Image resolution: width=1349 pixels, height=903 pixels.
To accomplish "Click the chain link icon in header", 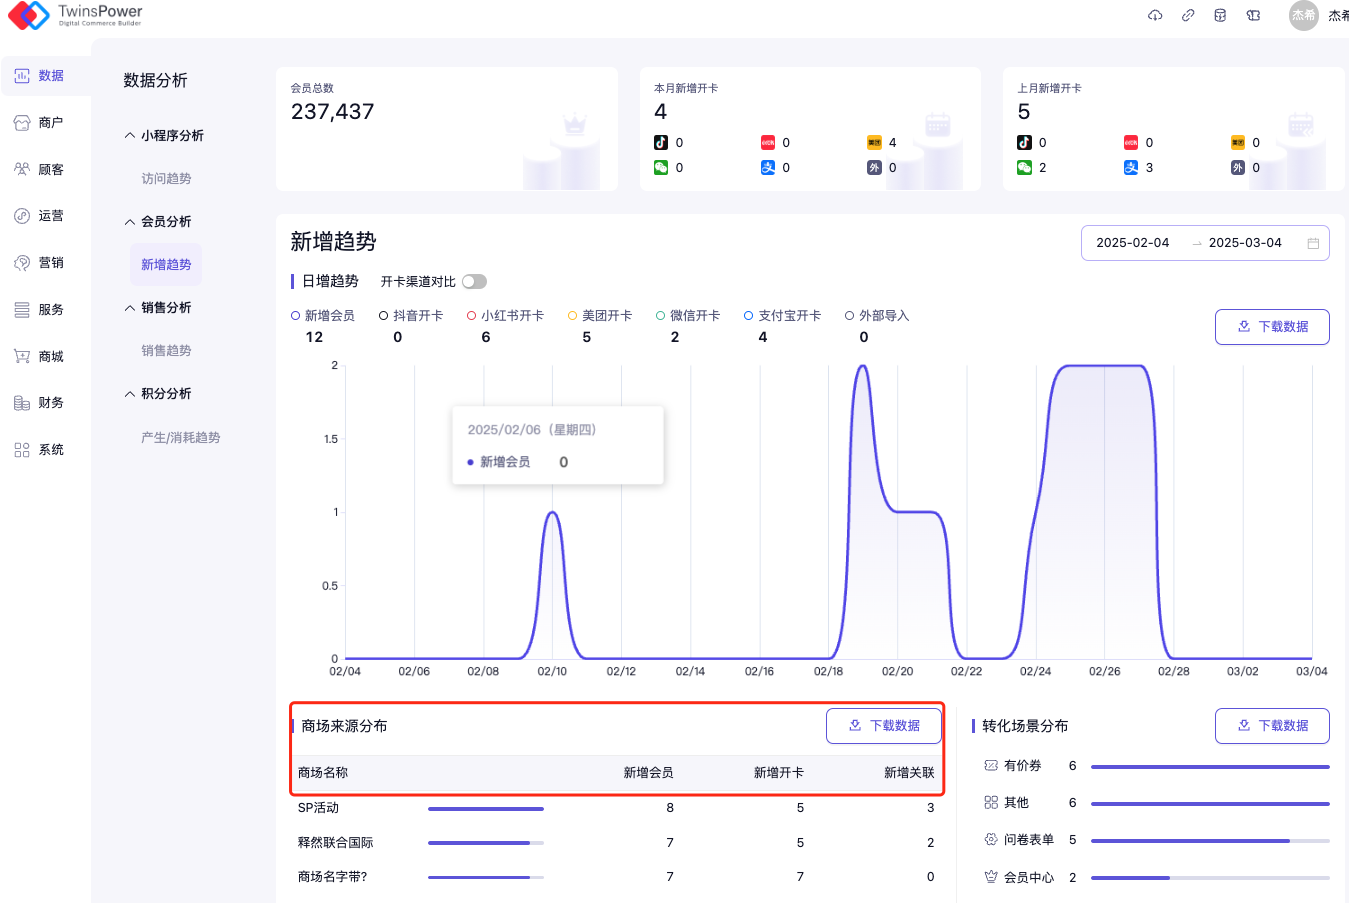I will coord(1188,15).
